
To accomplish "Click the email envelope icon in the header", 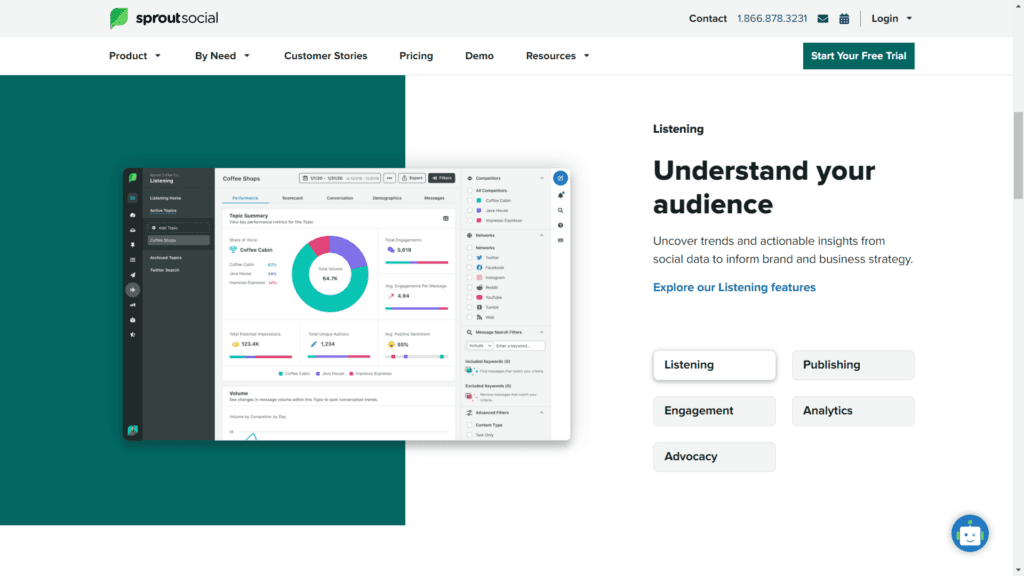I will click(x=822, y=18).
